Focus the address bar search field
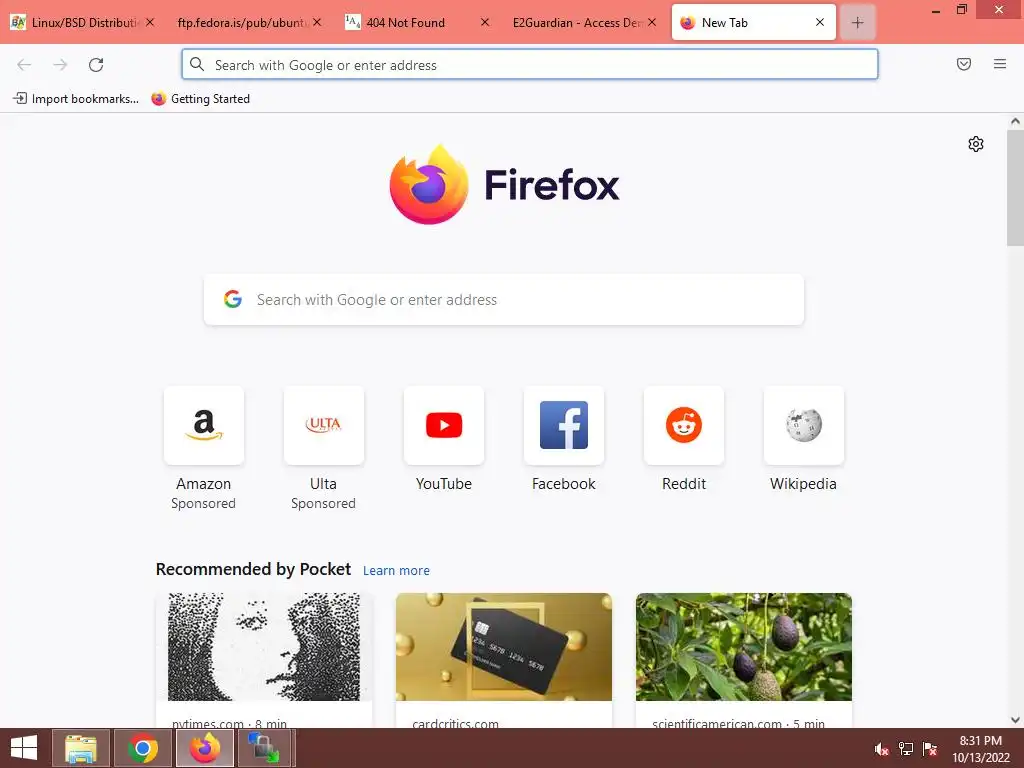The image size is (1024, 768). [530, 64]
